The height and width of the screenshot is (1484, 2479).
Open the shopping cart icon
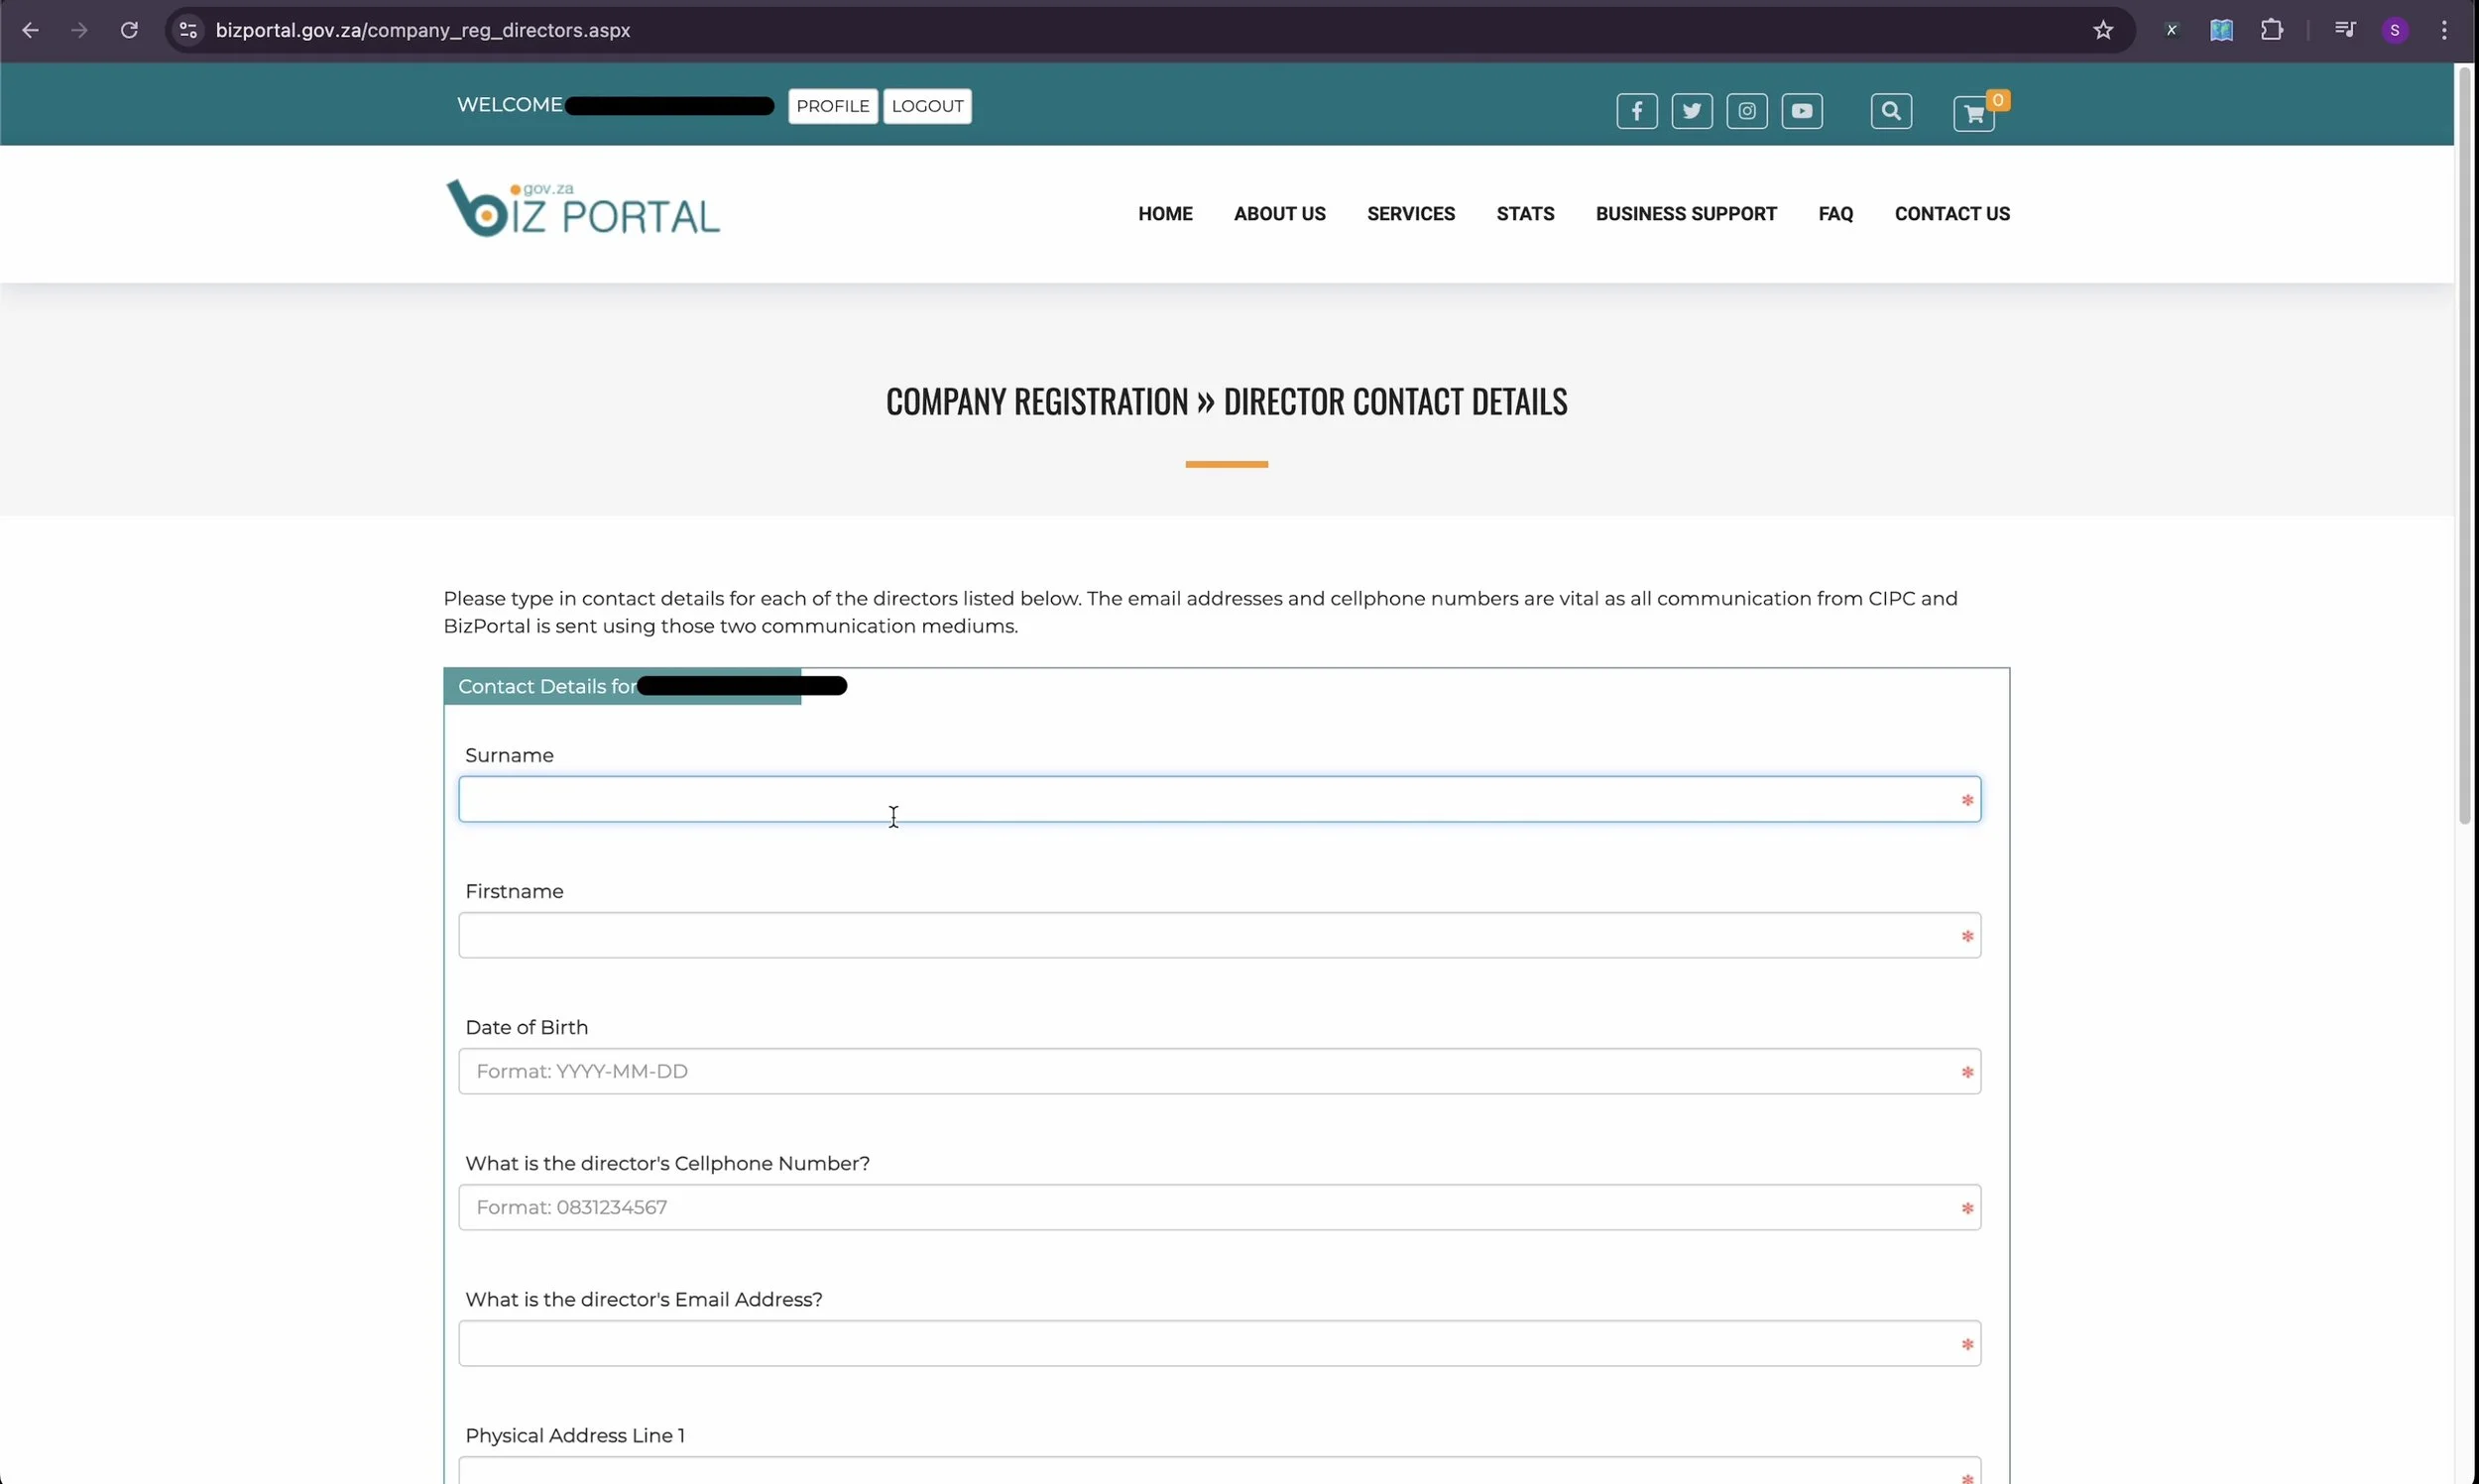click(x=1973, y=114)
